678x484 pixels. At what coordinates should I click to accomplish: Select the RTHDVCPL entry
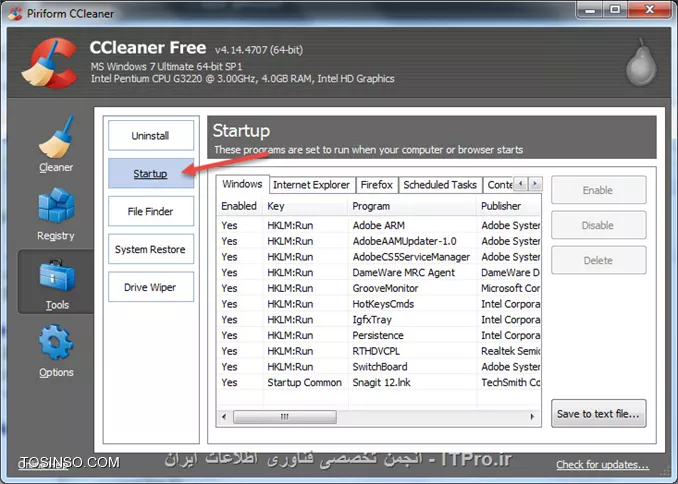coord(379,351)
